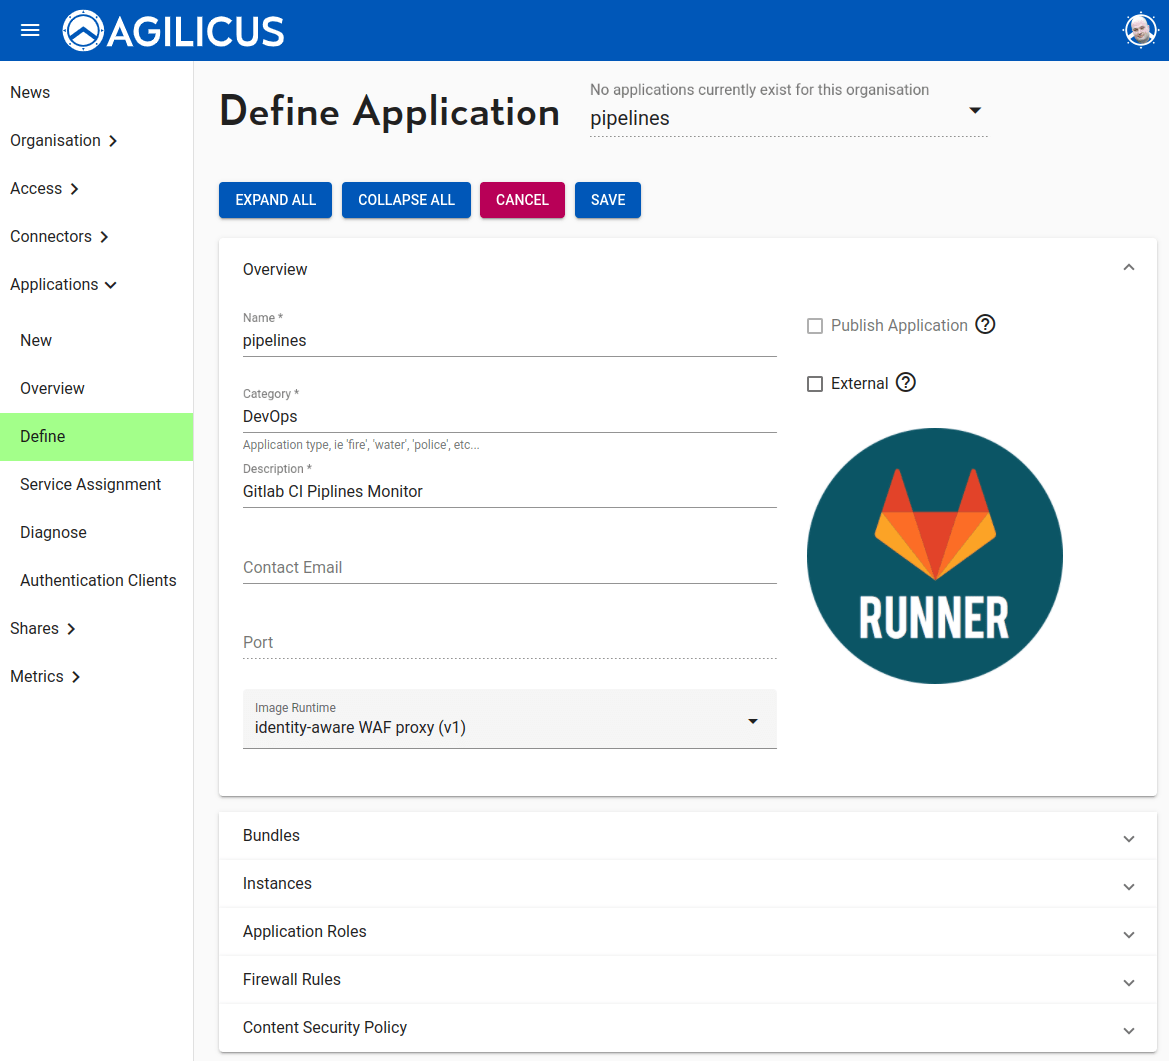
Task: Click the GitLab Runner application icon
Action: 934,556
